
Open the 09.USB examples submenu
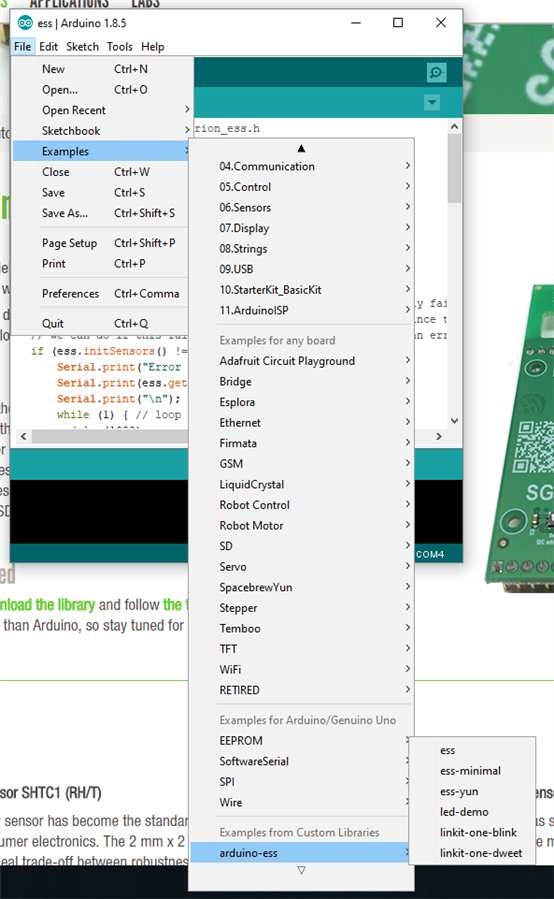point(301,269)
